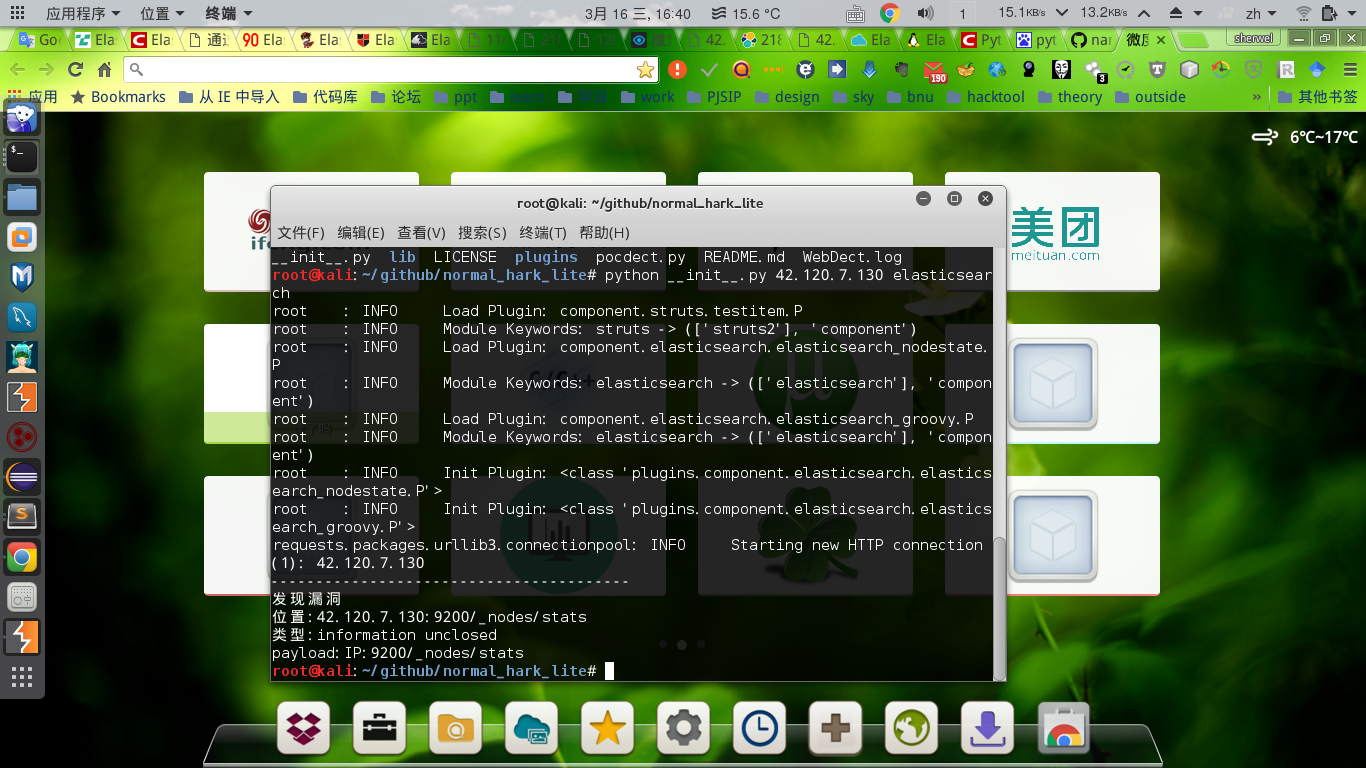Open the 应用程序 applications menu

82,13
